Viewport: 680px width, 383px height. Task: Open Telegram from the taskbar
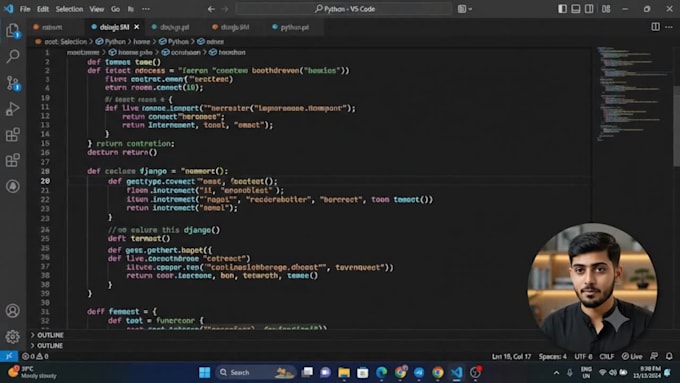419,372
